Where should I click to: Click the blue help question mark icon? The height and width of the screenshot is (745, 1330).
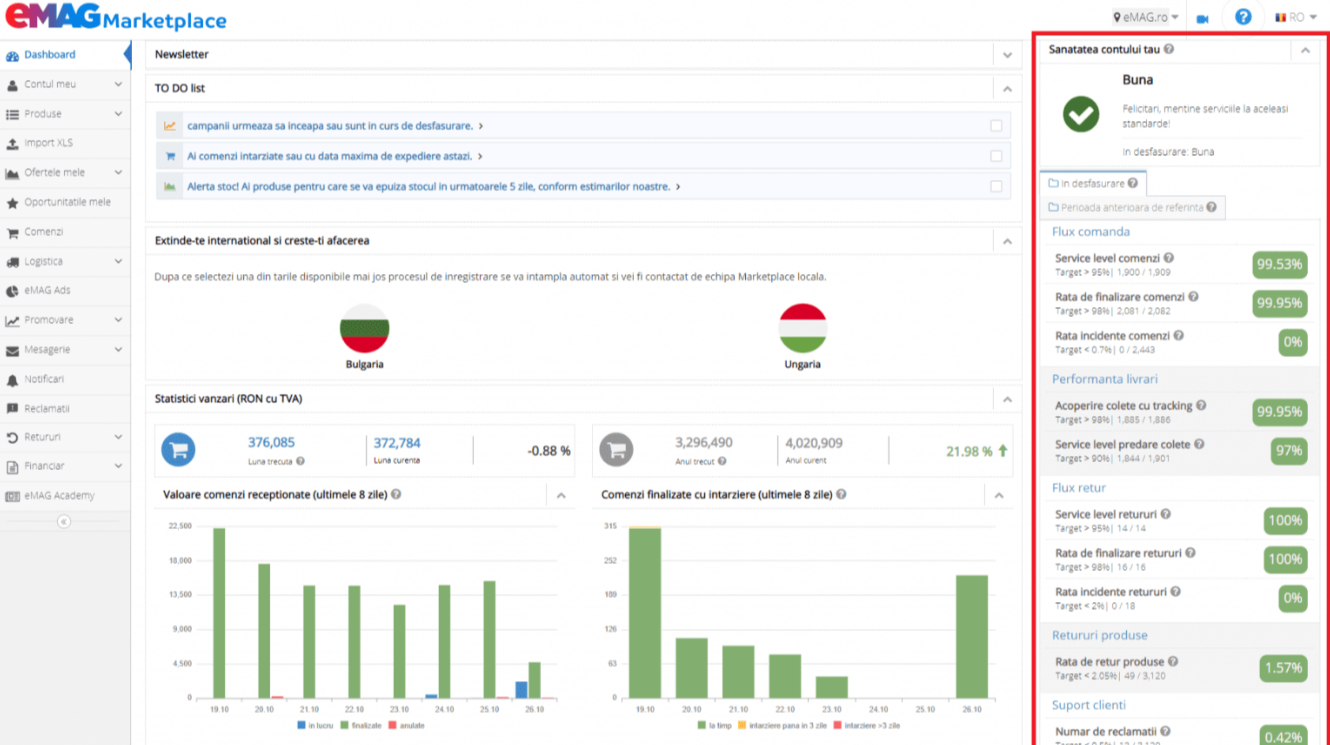[1243, 17]
